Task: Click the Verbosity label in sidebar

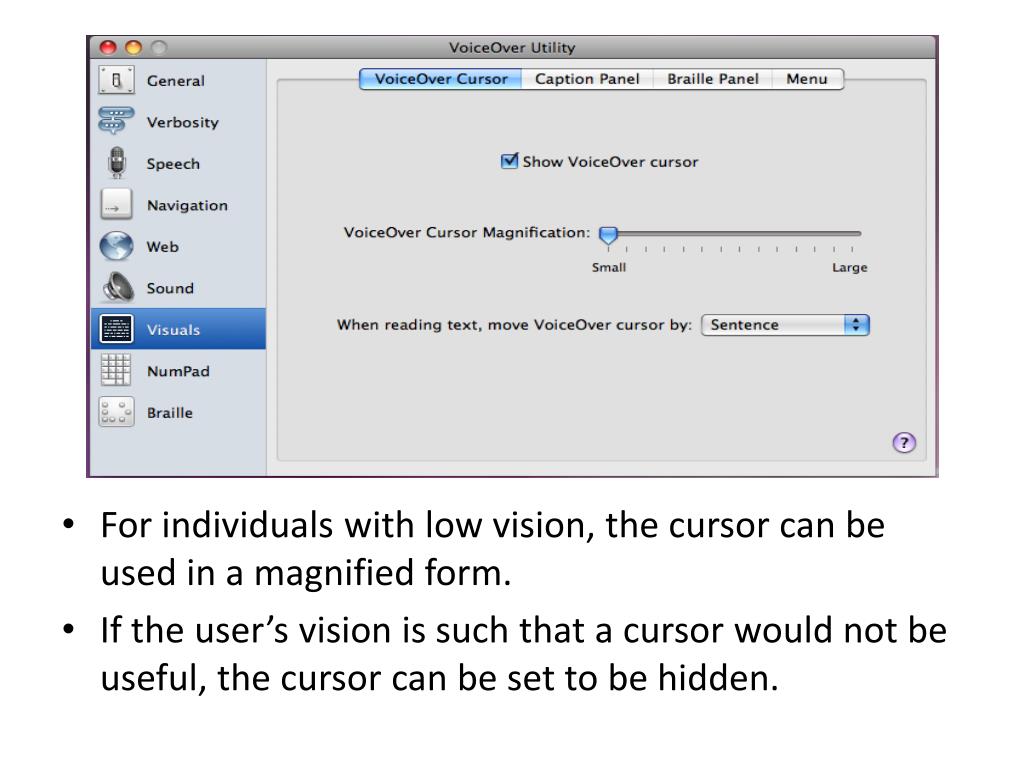Action: [x=183, y=122]
